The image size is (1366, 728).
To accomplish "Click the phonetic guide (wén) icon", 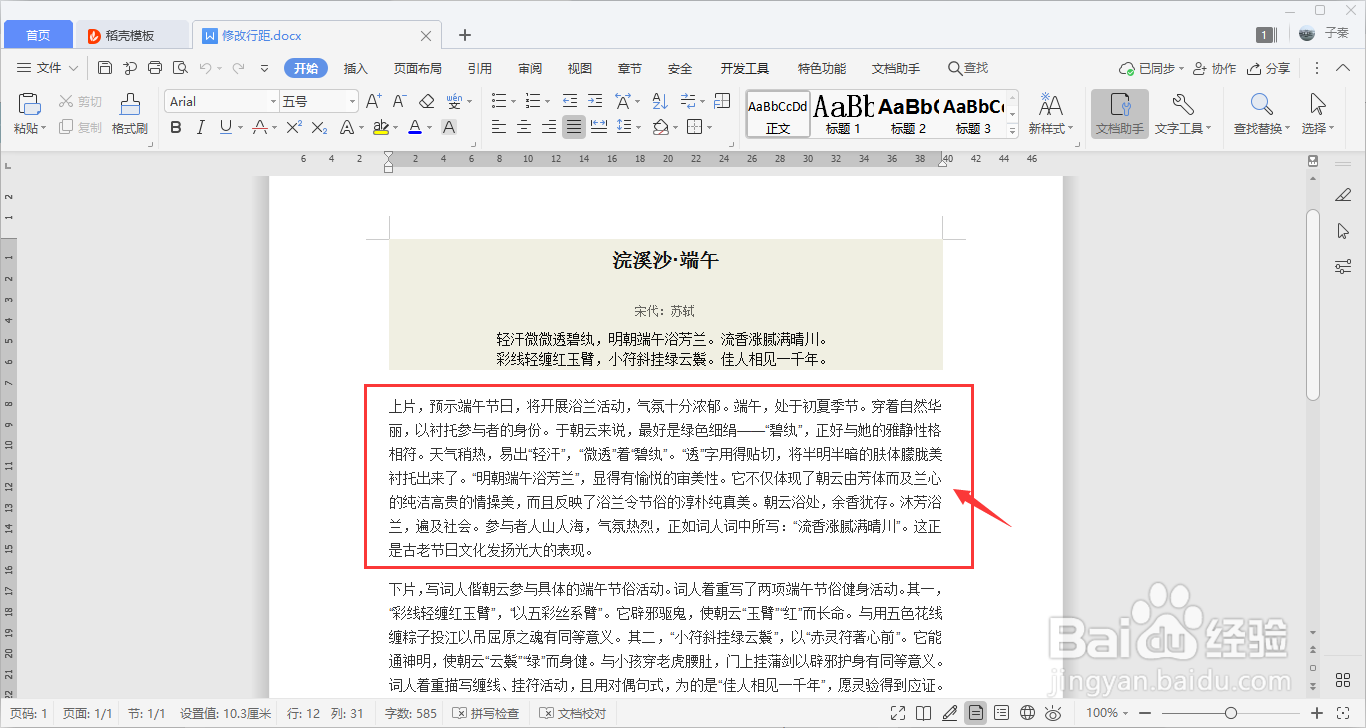I will (x=456, y=100).
